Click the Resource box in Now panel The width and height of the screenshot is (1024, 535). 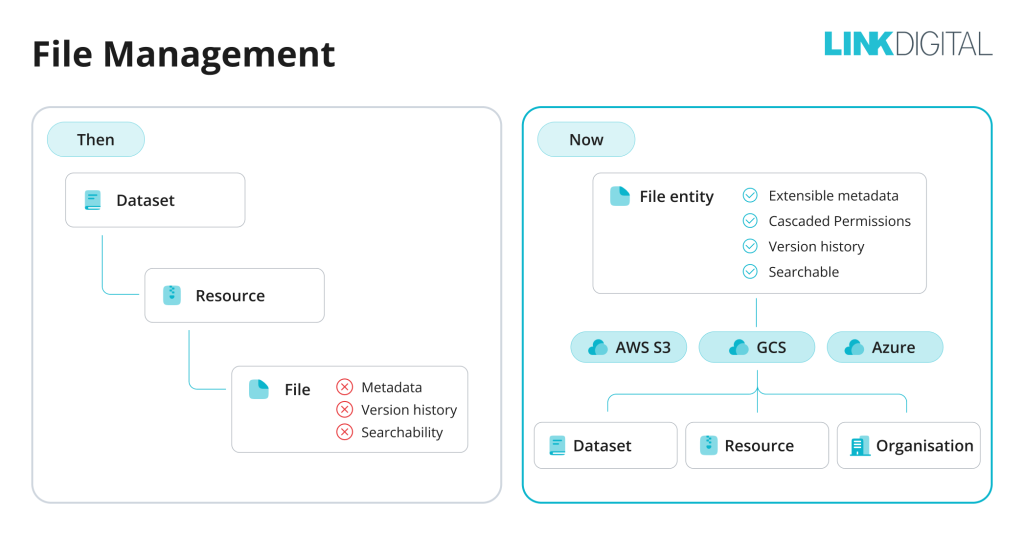pos(757,446)
